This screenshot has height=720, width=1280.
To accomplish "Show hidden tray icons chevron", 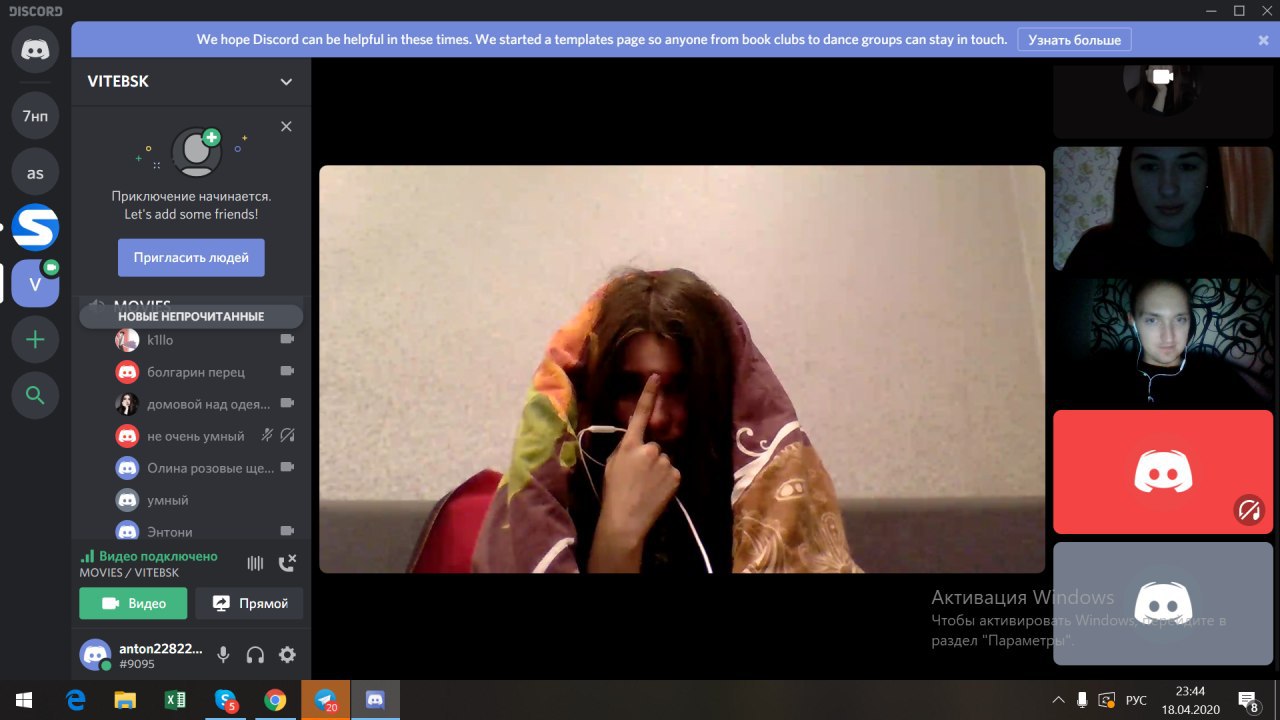I will (1059, 700).
